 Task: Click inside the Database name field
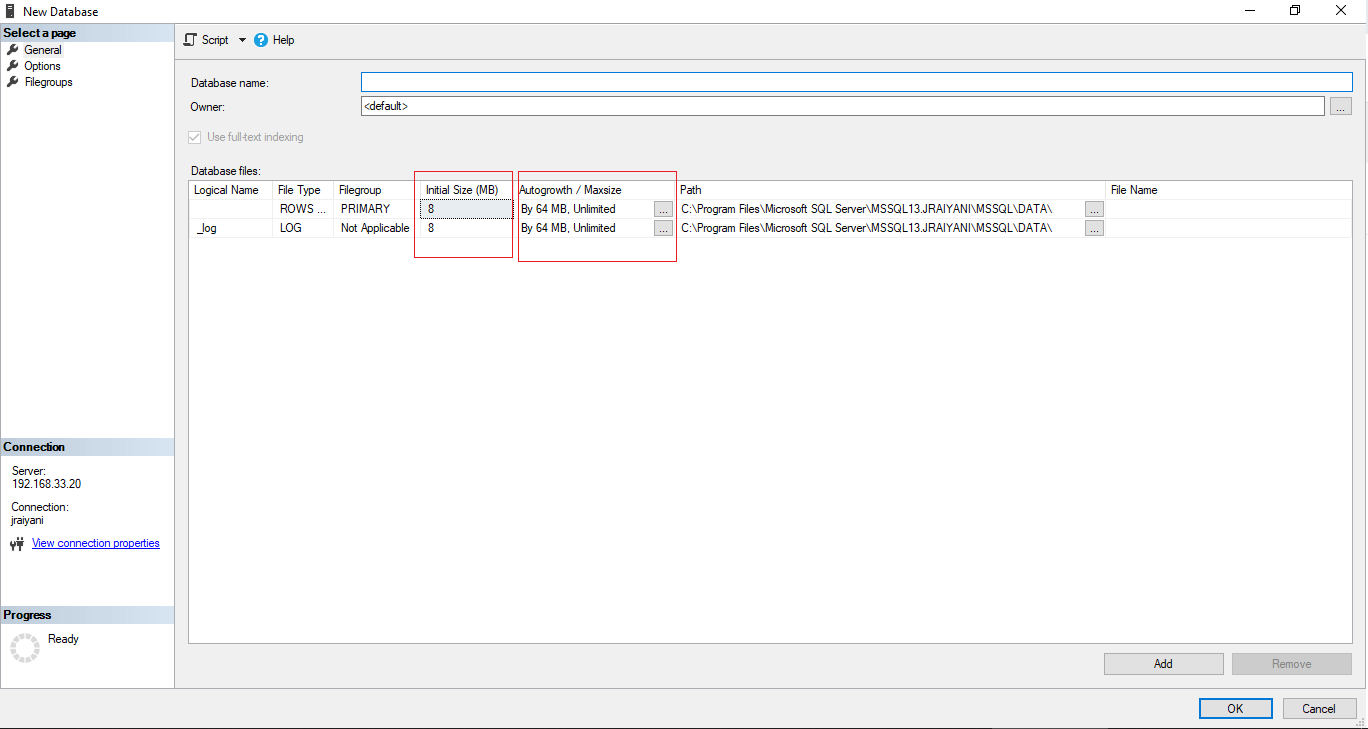click(x=855, y=81)
